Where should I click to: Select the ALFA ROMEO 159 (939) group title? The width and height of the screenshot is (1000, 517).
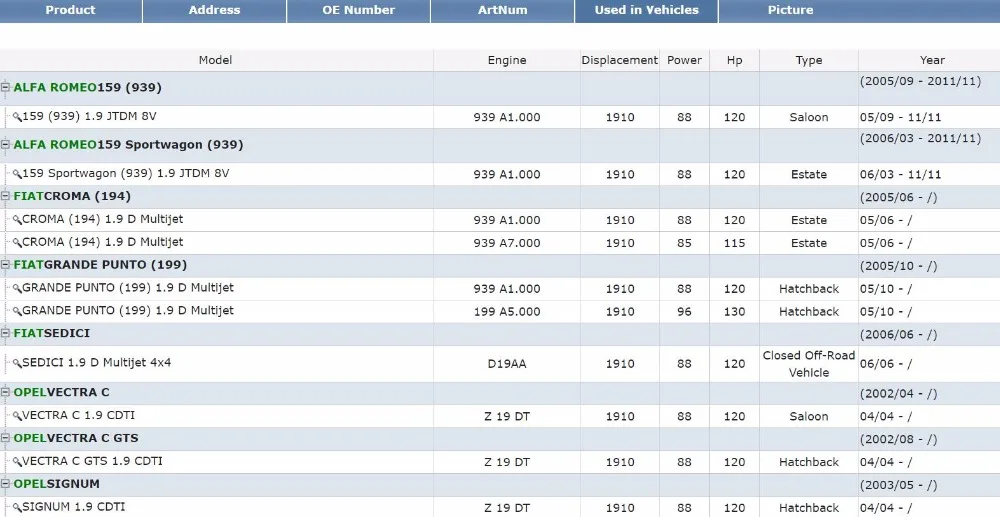pyautogui.click(x=87, y=87)
